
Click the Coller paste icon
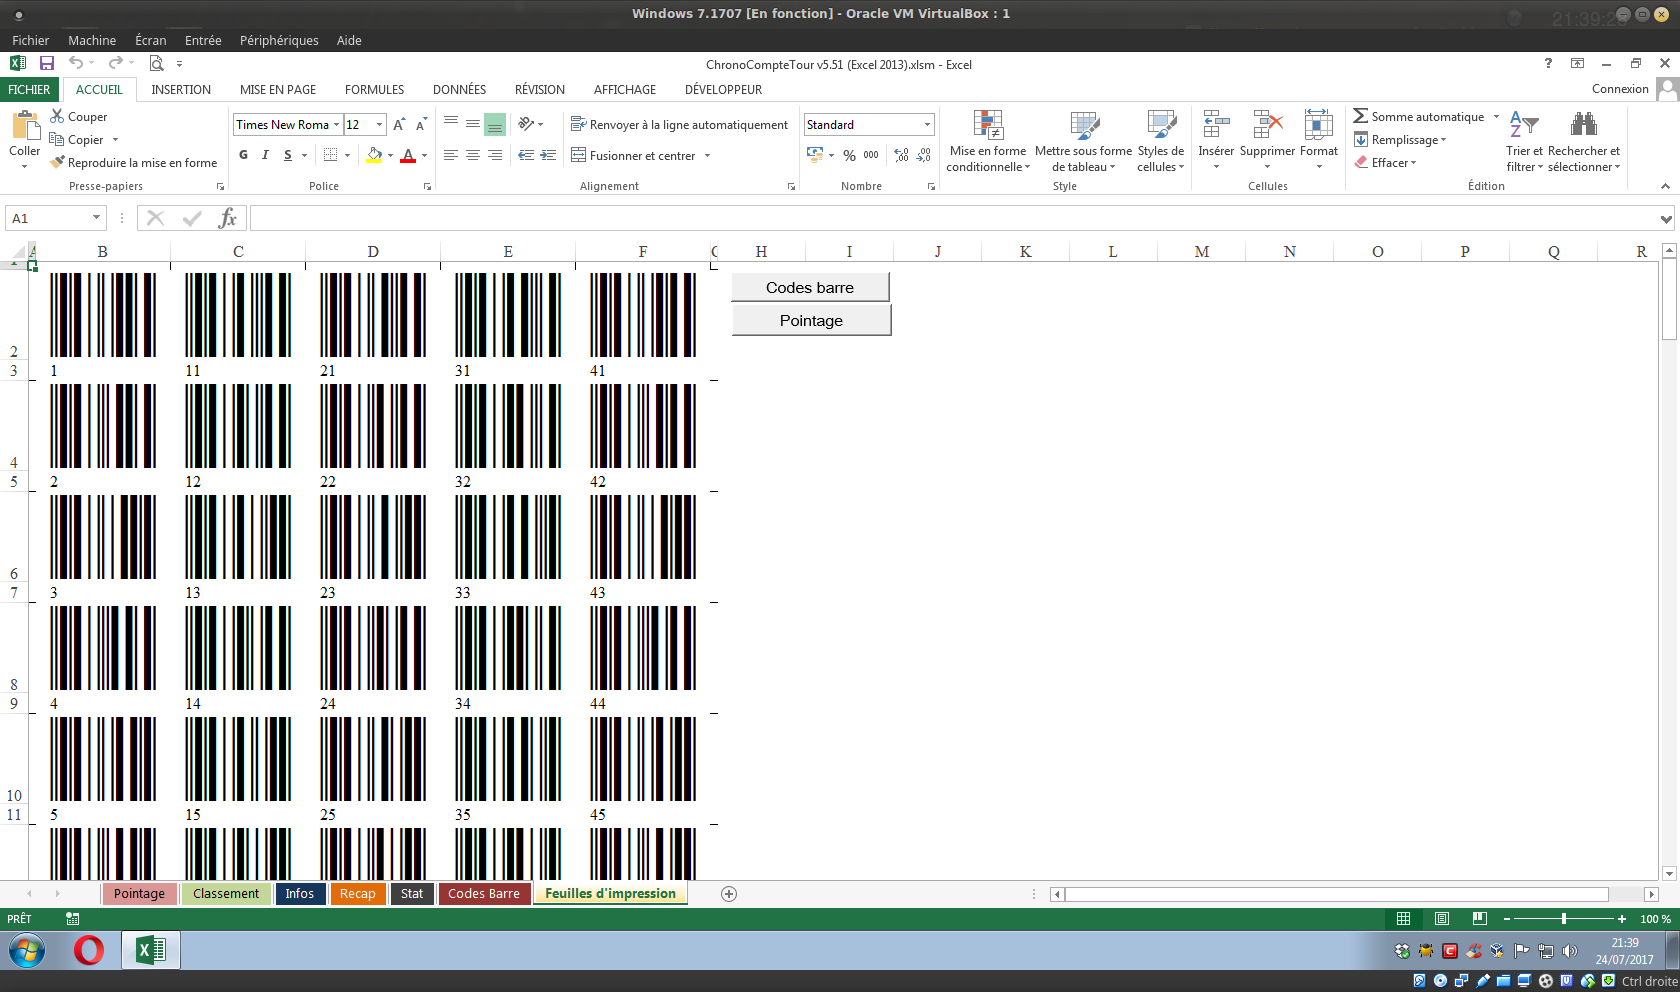(24, 126)
